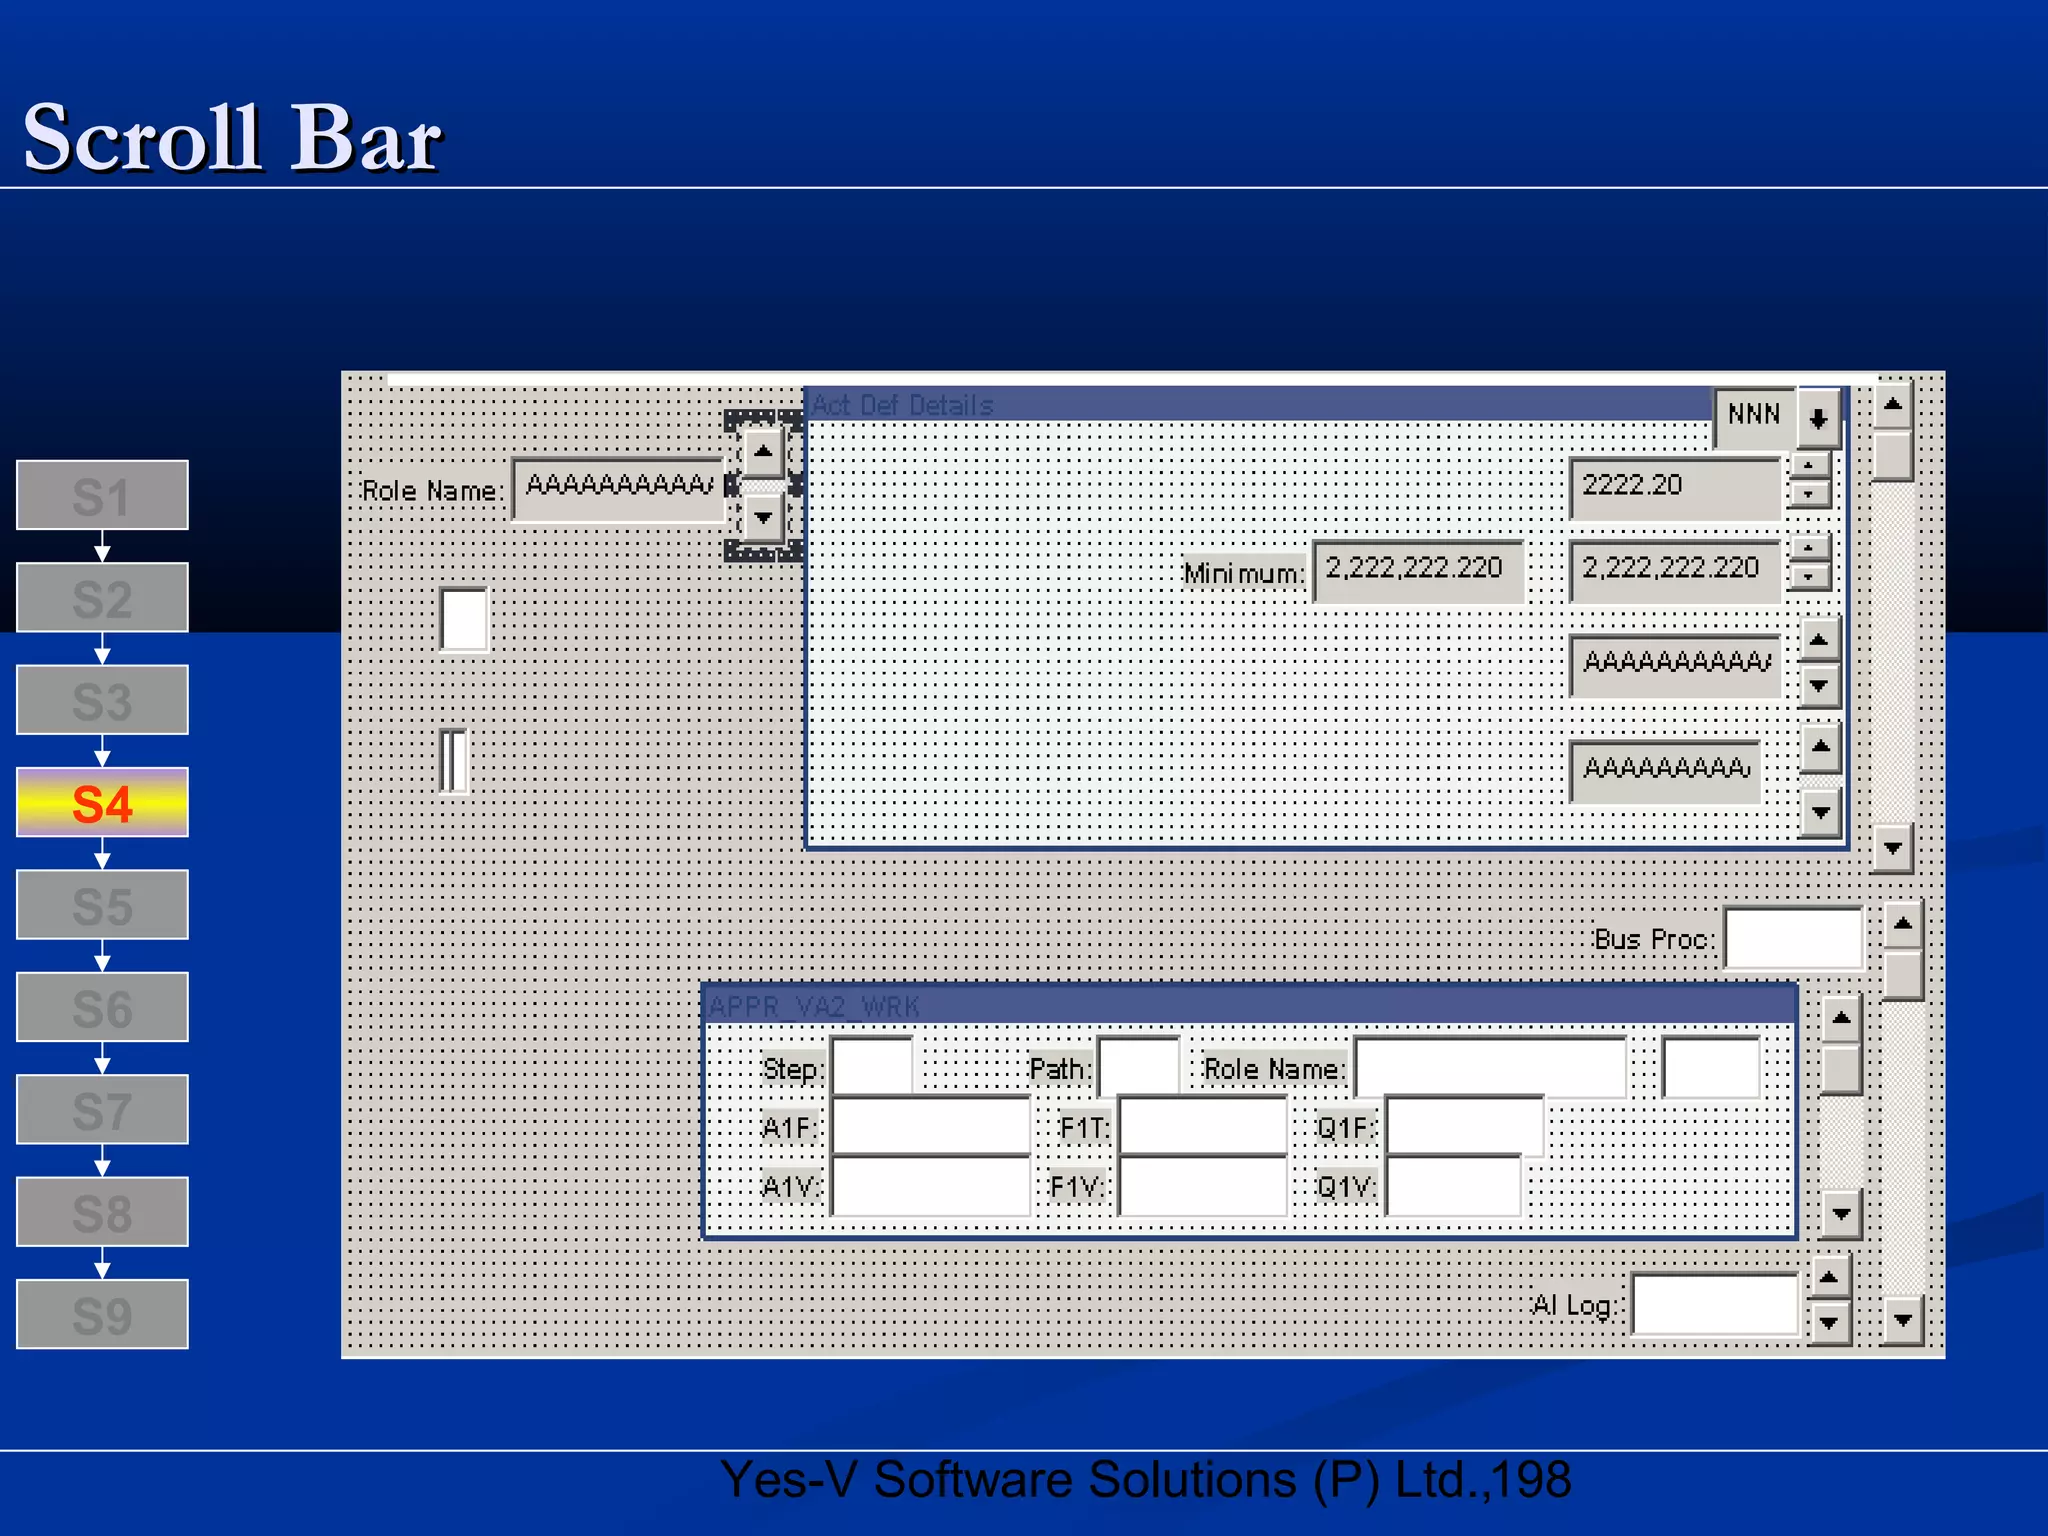The height and width of the screenshot is (1536, 2048).
Task: Click up arrow beside the top-left Role Name field
Action: pyautogui.click(x=763, y=452)
